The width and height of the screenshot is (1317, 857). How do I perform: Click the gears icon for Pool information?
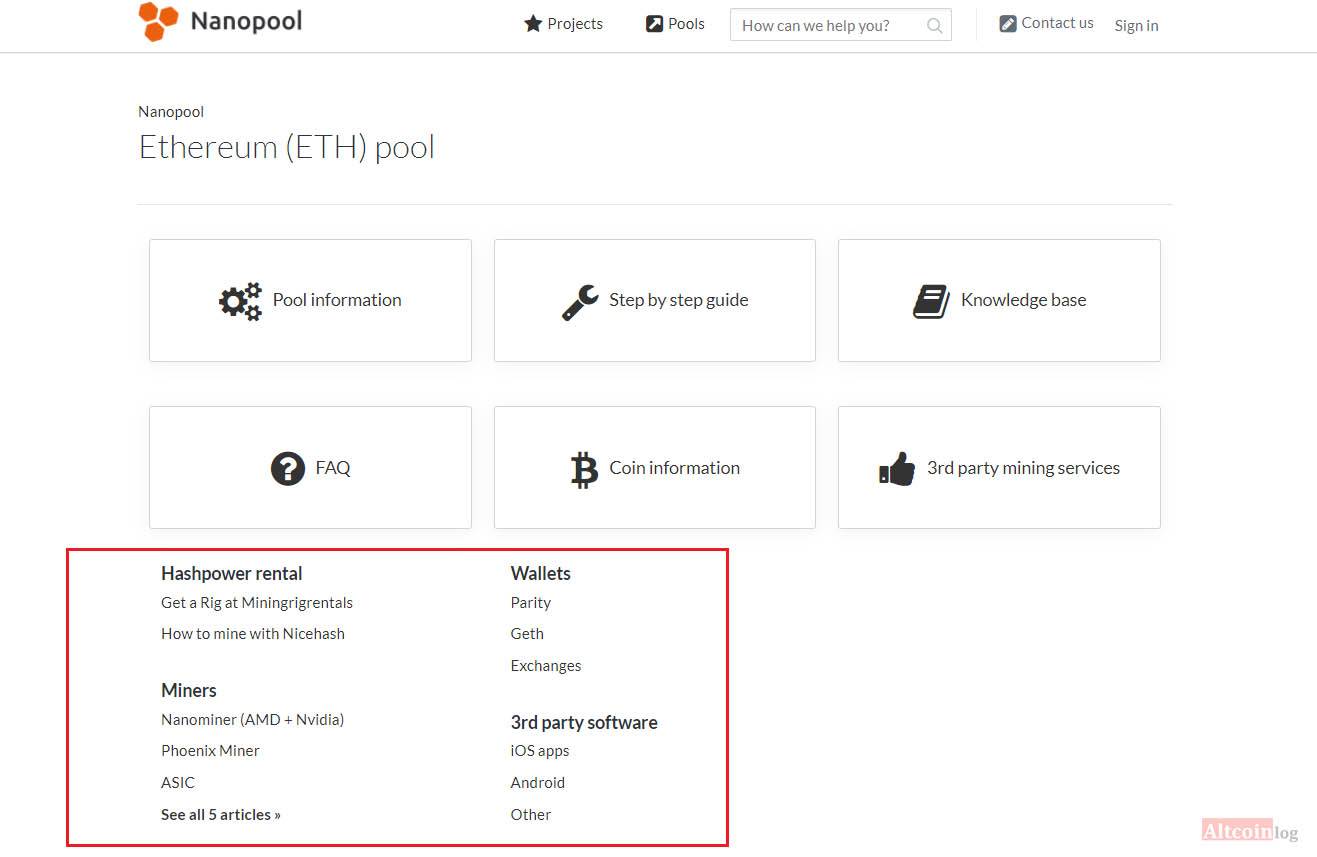[241, 300]
